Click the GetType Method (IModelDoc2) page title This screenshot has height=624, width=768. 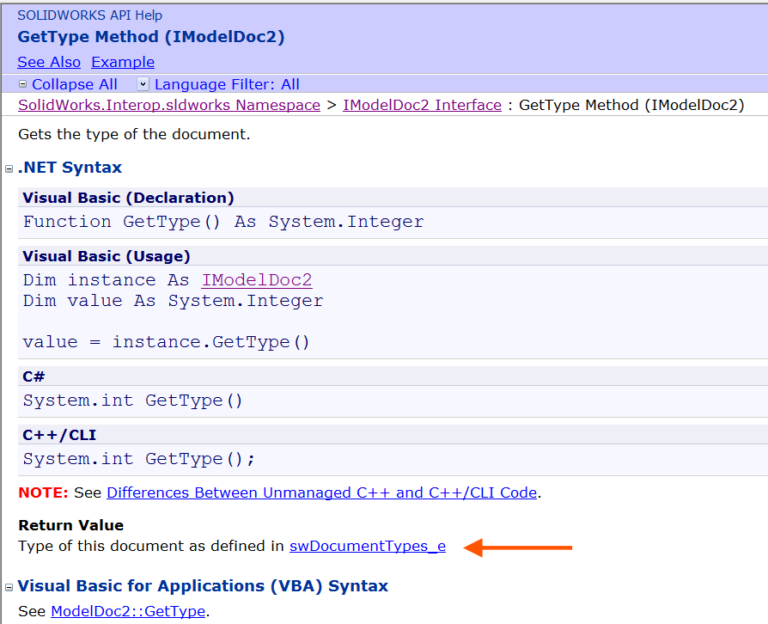[151, 37]
